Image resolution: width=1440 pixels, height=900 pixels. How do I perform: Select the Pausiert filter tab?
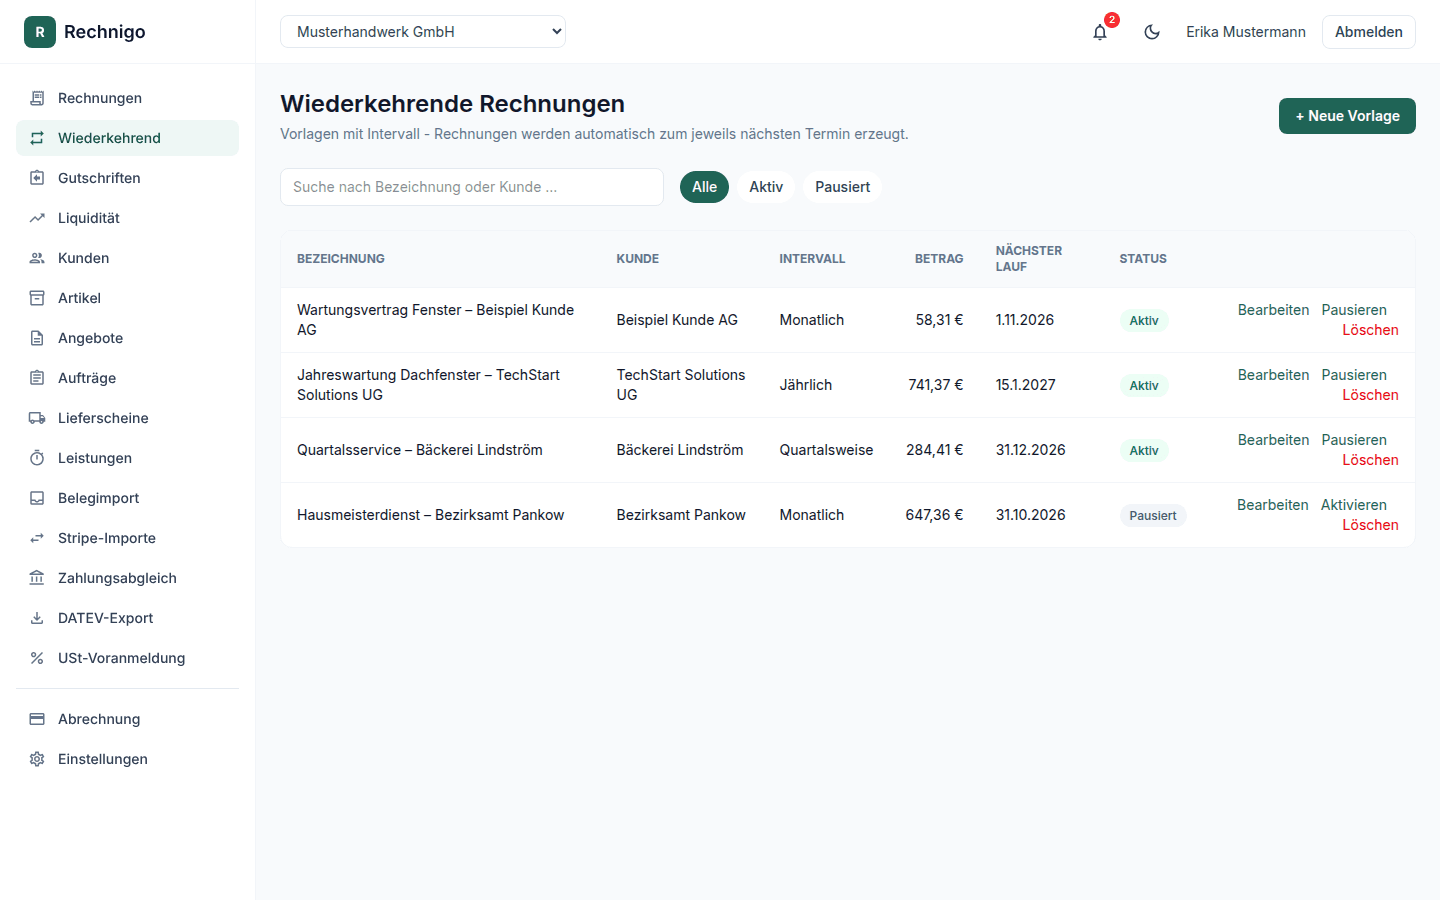tap(842, 187)
